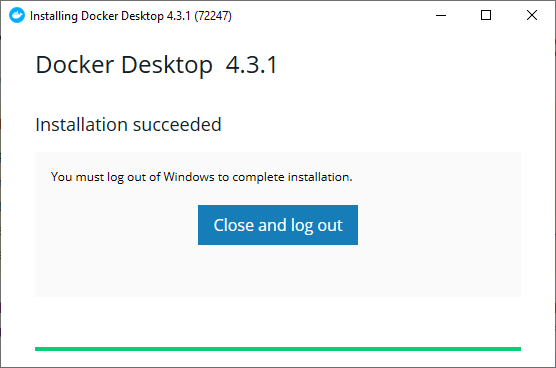
Task: Click gray panel area right of blue button
Action: pyautogui.click(x=439, y=225)
